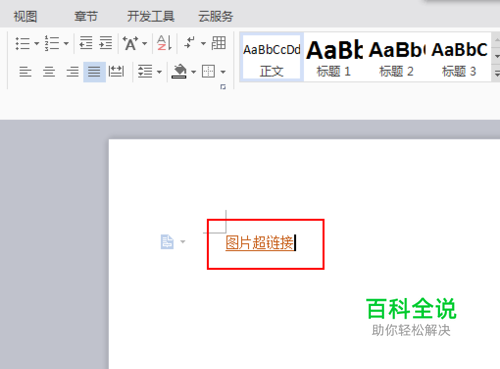This screenshot has width=500, height=369.
Task: Apply the 标题 2 style
Action: [x=396, y=57]
